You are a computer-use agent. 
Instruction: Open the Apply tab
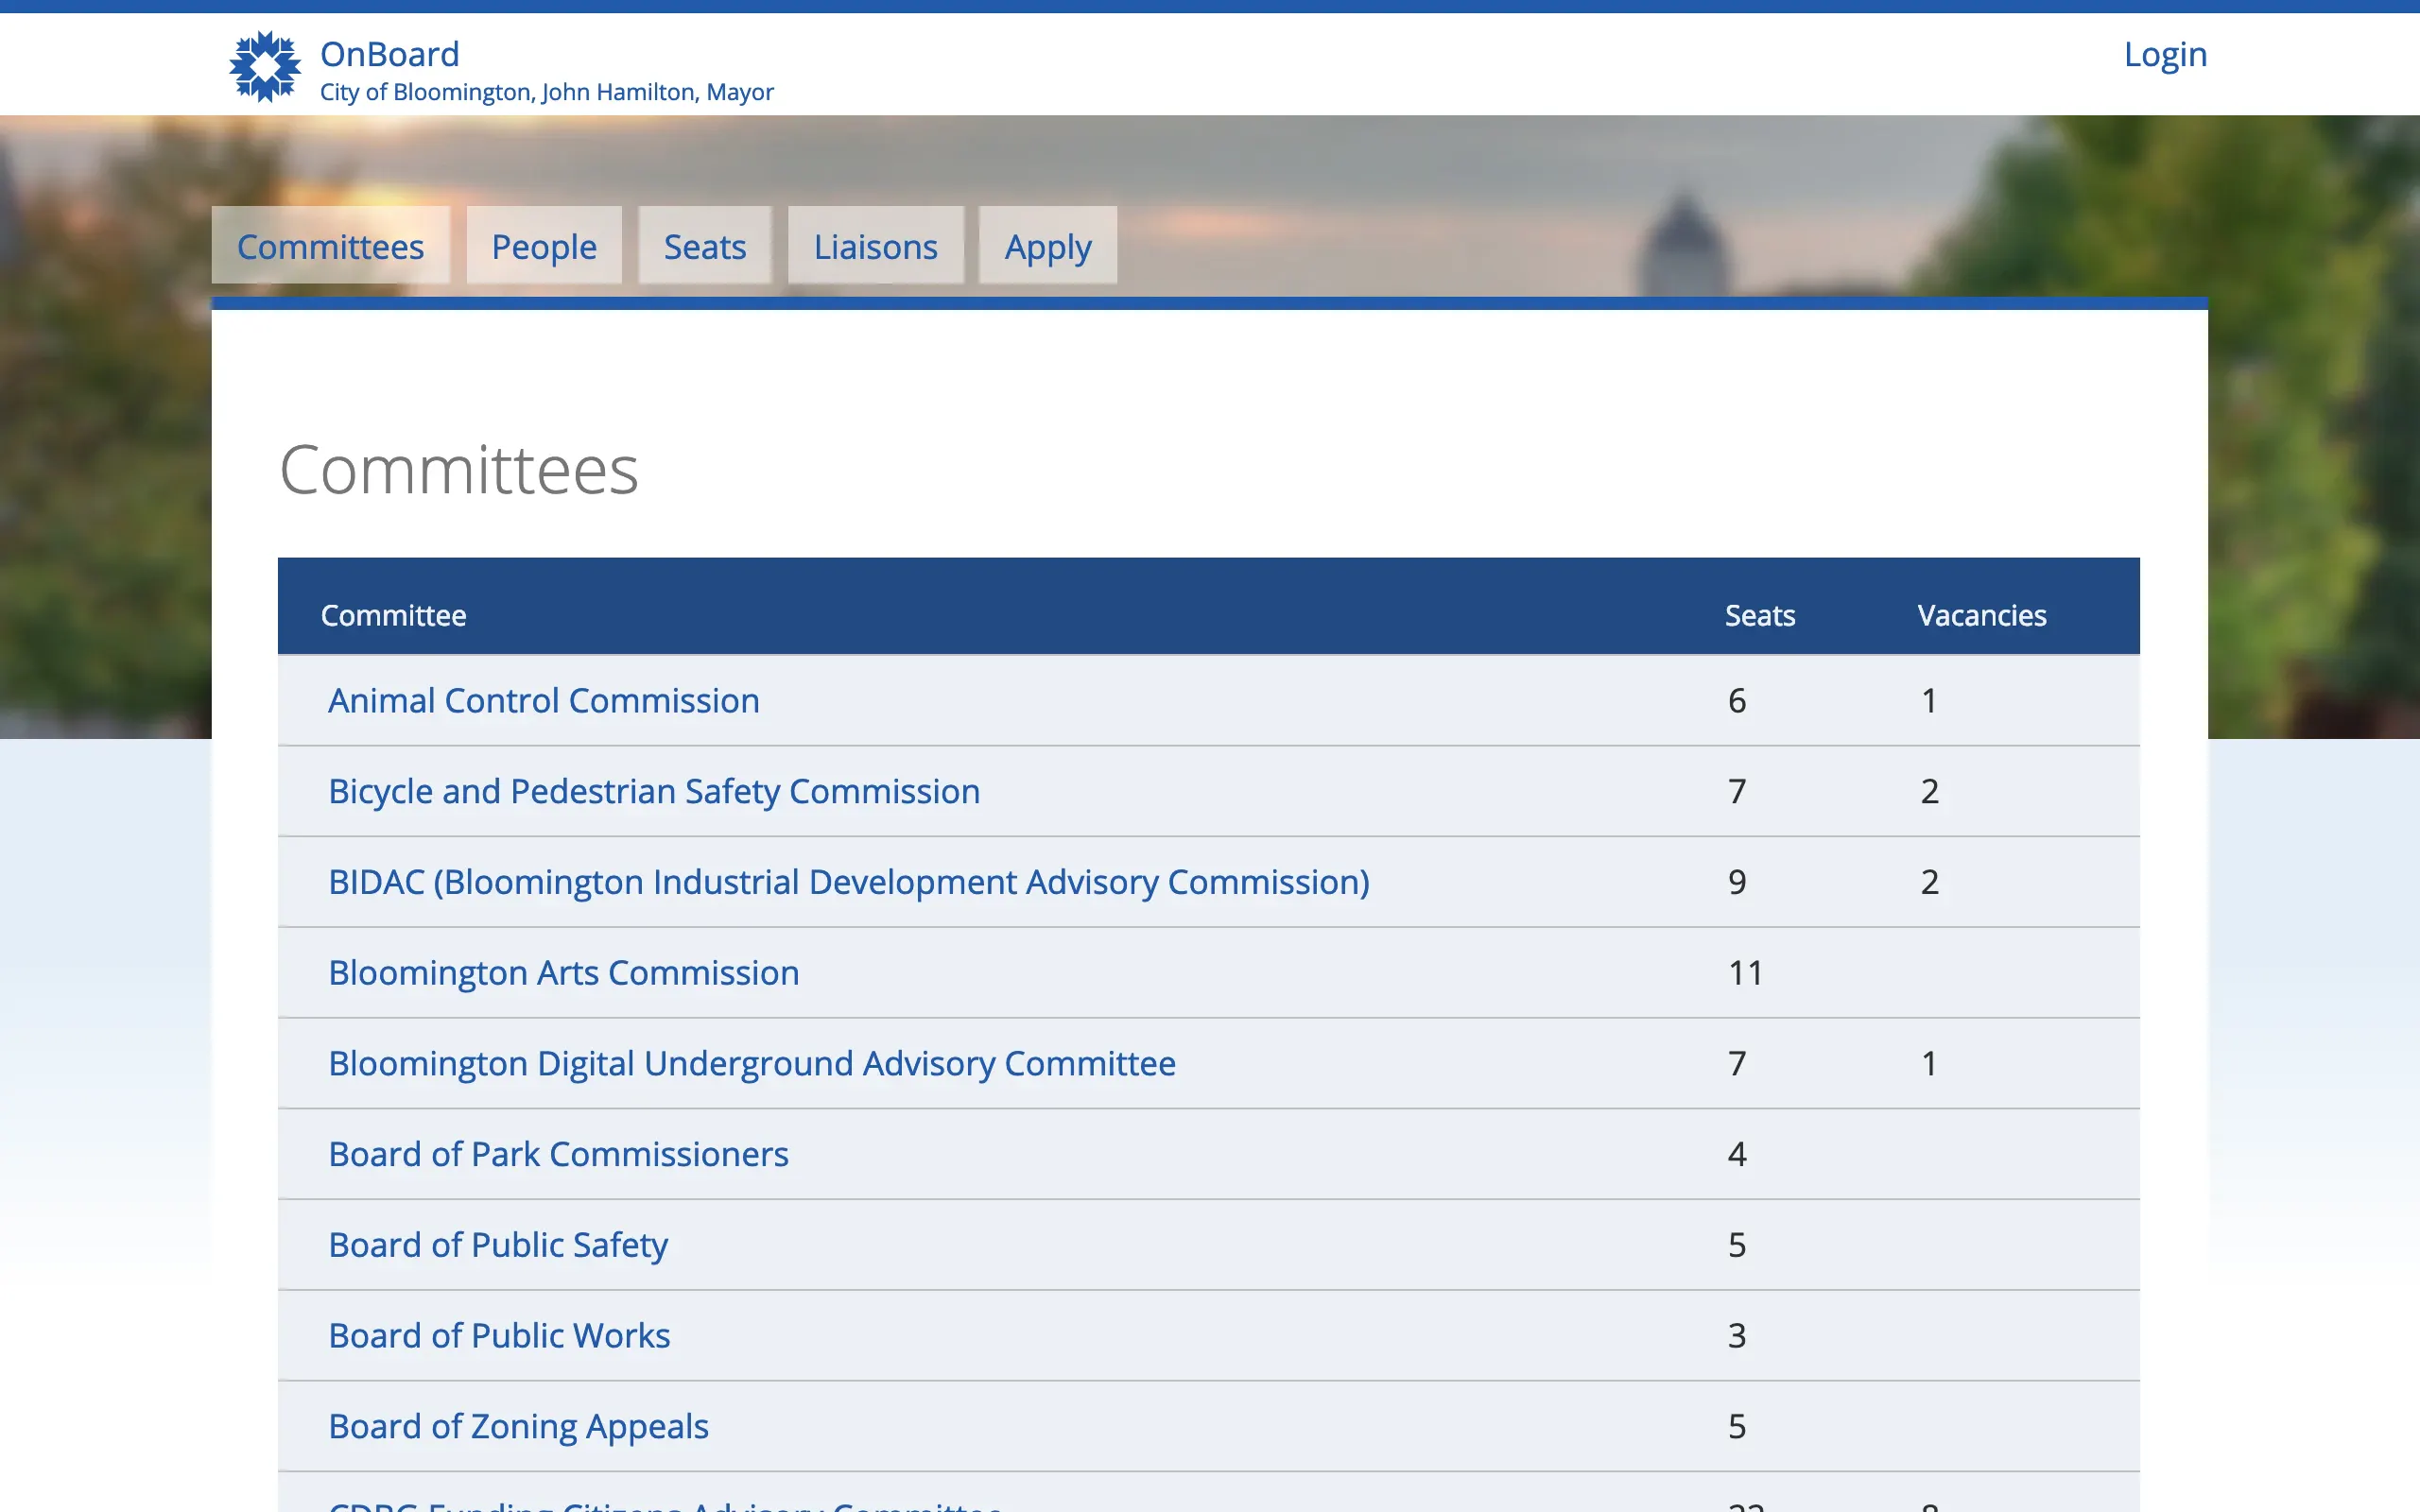(x=1047, y=246)
